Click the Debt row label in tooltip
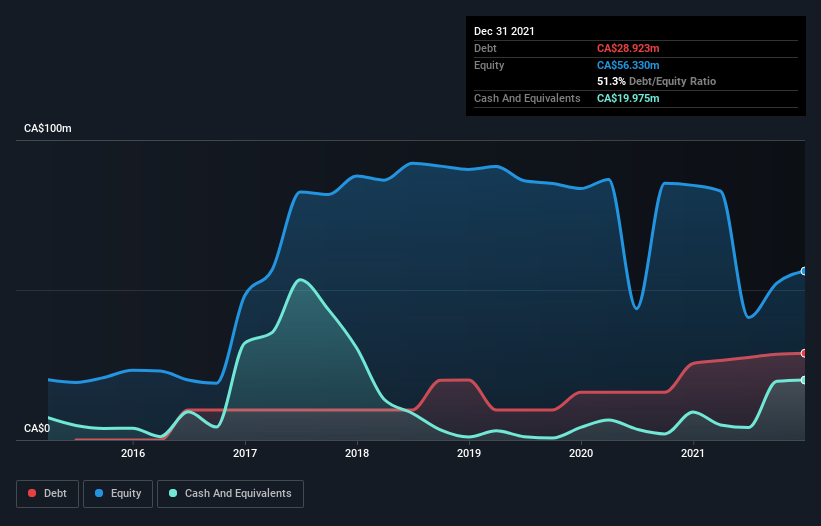 [x=485, y=48]
